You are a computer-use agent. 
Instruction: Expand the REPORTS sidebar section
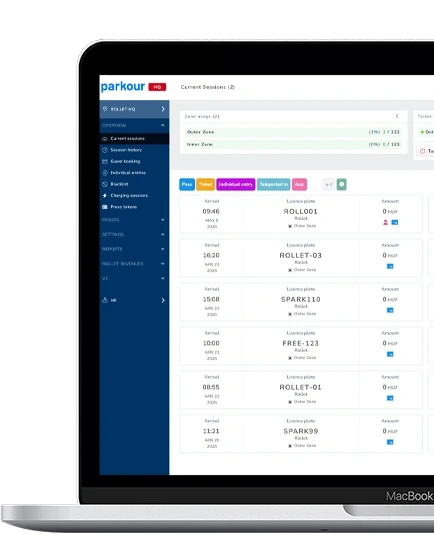point(134,249)
